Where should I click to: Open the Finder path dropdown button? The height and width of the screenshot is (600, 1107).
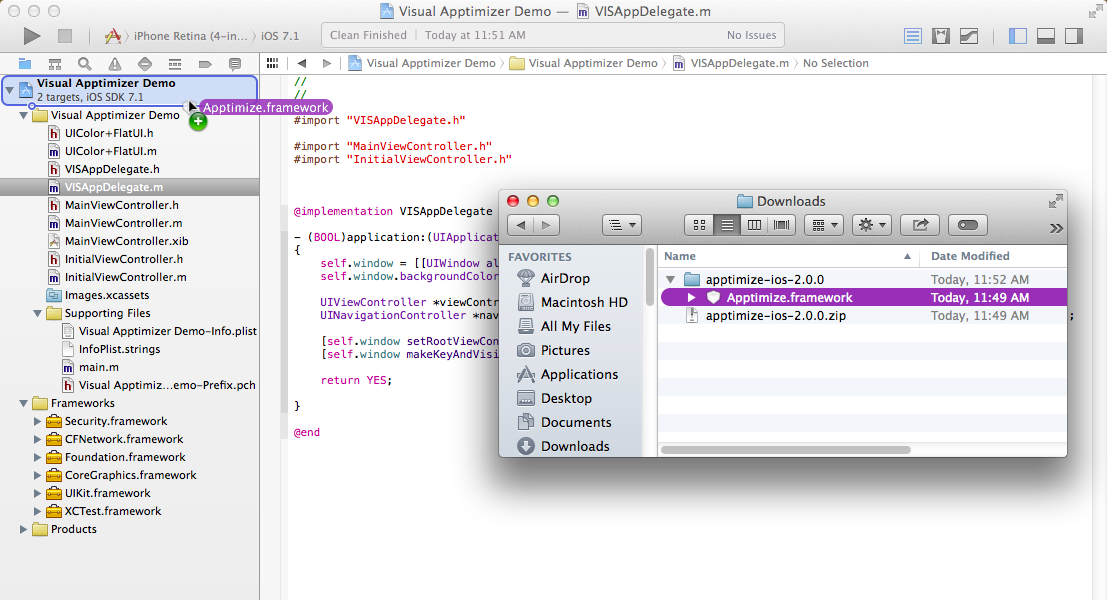coord(622,225)
